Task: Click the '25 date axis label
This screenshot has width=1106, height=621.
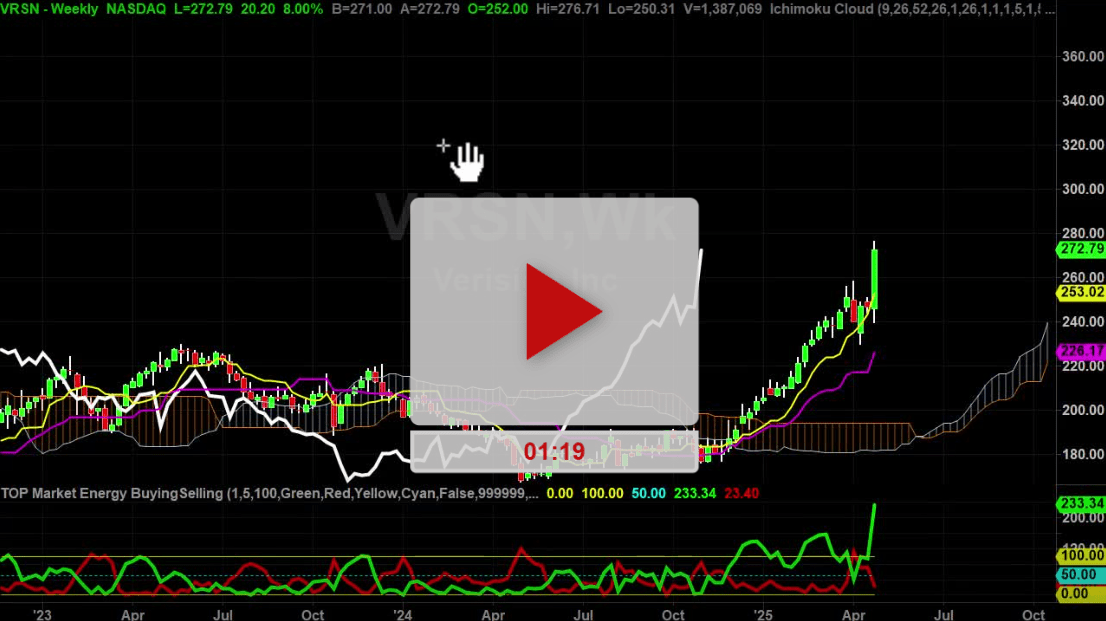Action: (x=762, y=615)
